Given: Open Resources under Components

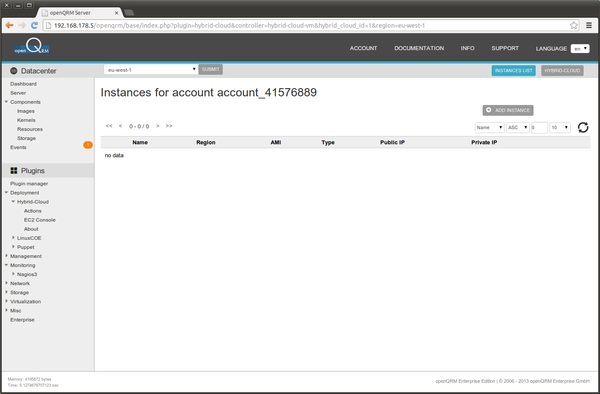Looking at the screenshot, I should (x=30, y=129).
